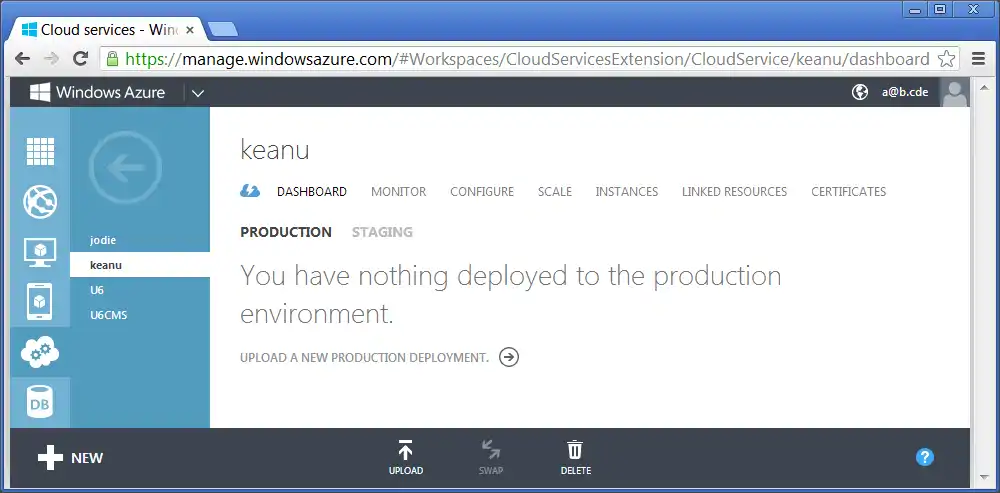
Task: Bookmark page with star icon
Action: pyautogui.click(x=946, y=59)
